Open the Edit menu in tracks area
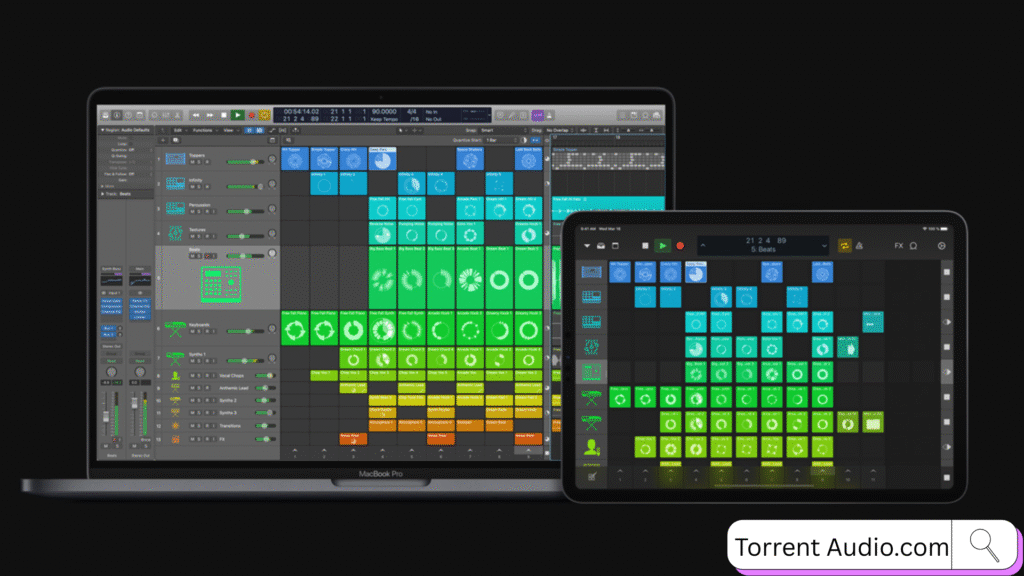Screen dimensions: 1024x576 point(178,130)
